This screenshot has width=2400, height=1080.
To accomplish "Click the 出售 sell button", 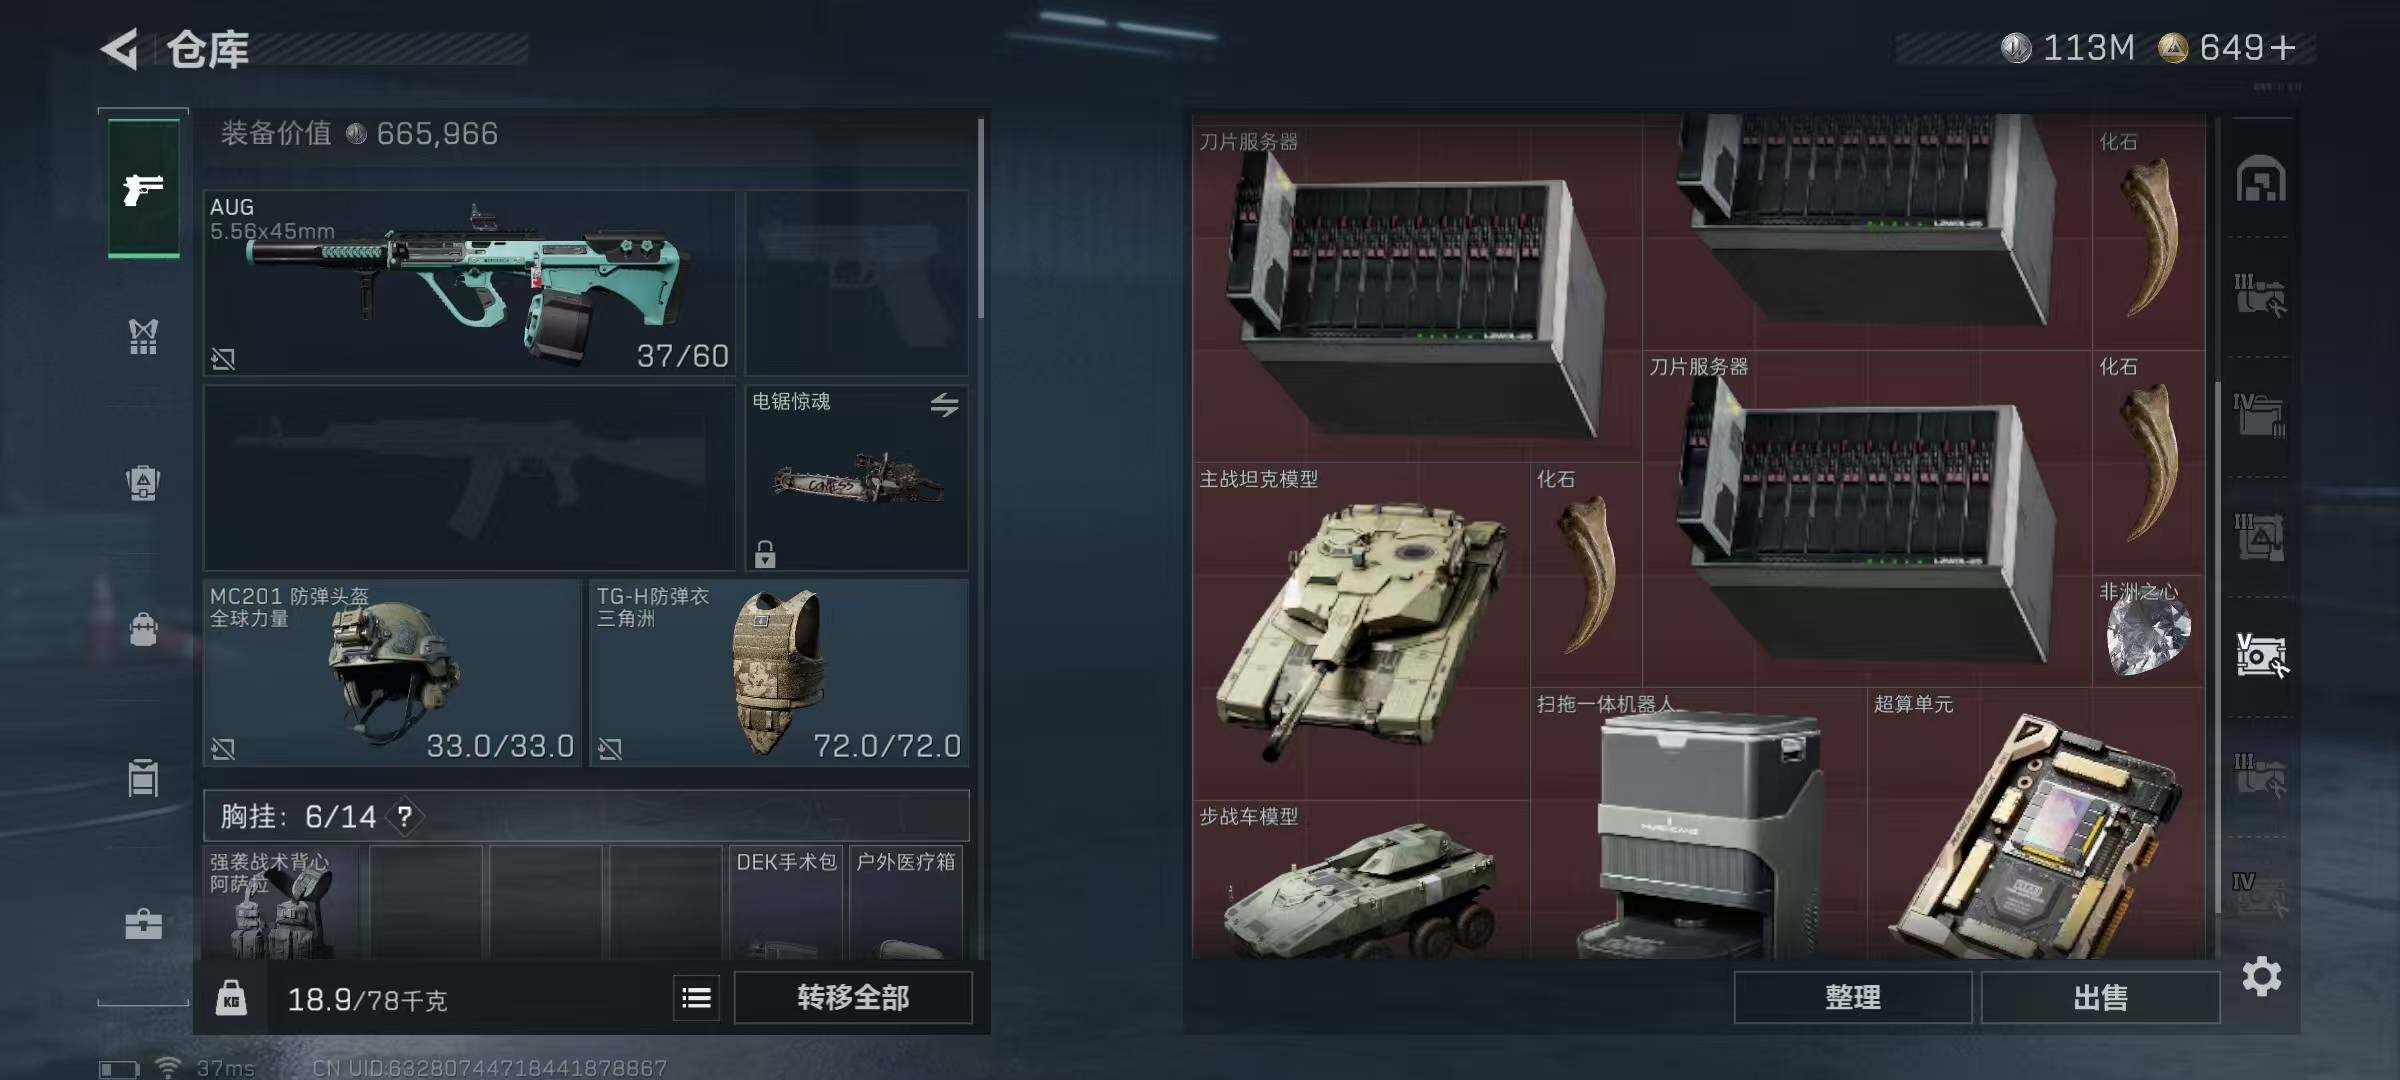I will click(2100, 997).
